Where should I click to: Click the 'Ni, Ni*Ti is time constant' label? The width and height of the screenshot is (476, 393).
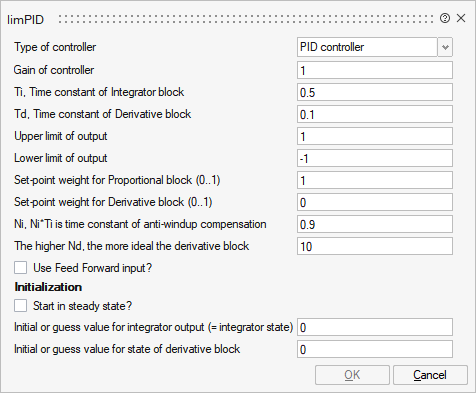tap(140, 224)
